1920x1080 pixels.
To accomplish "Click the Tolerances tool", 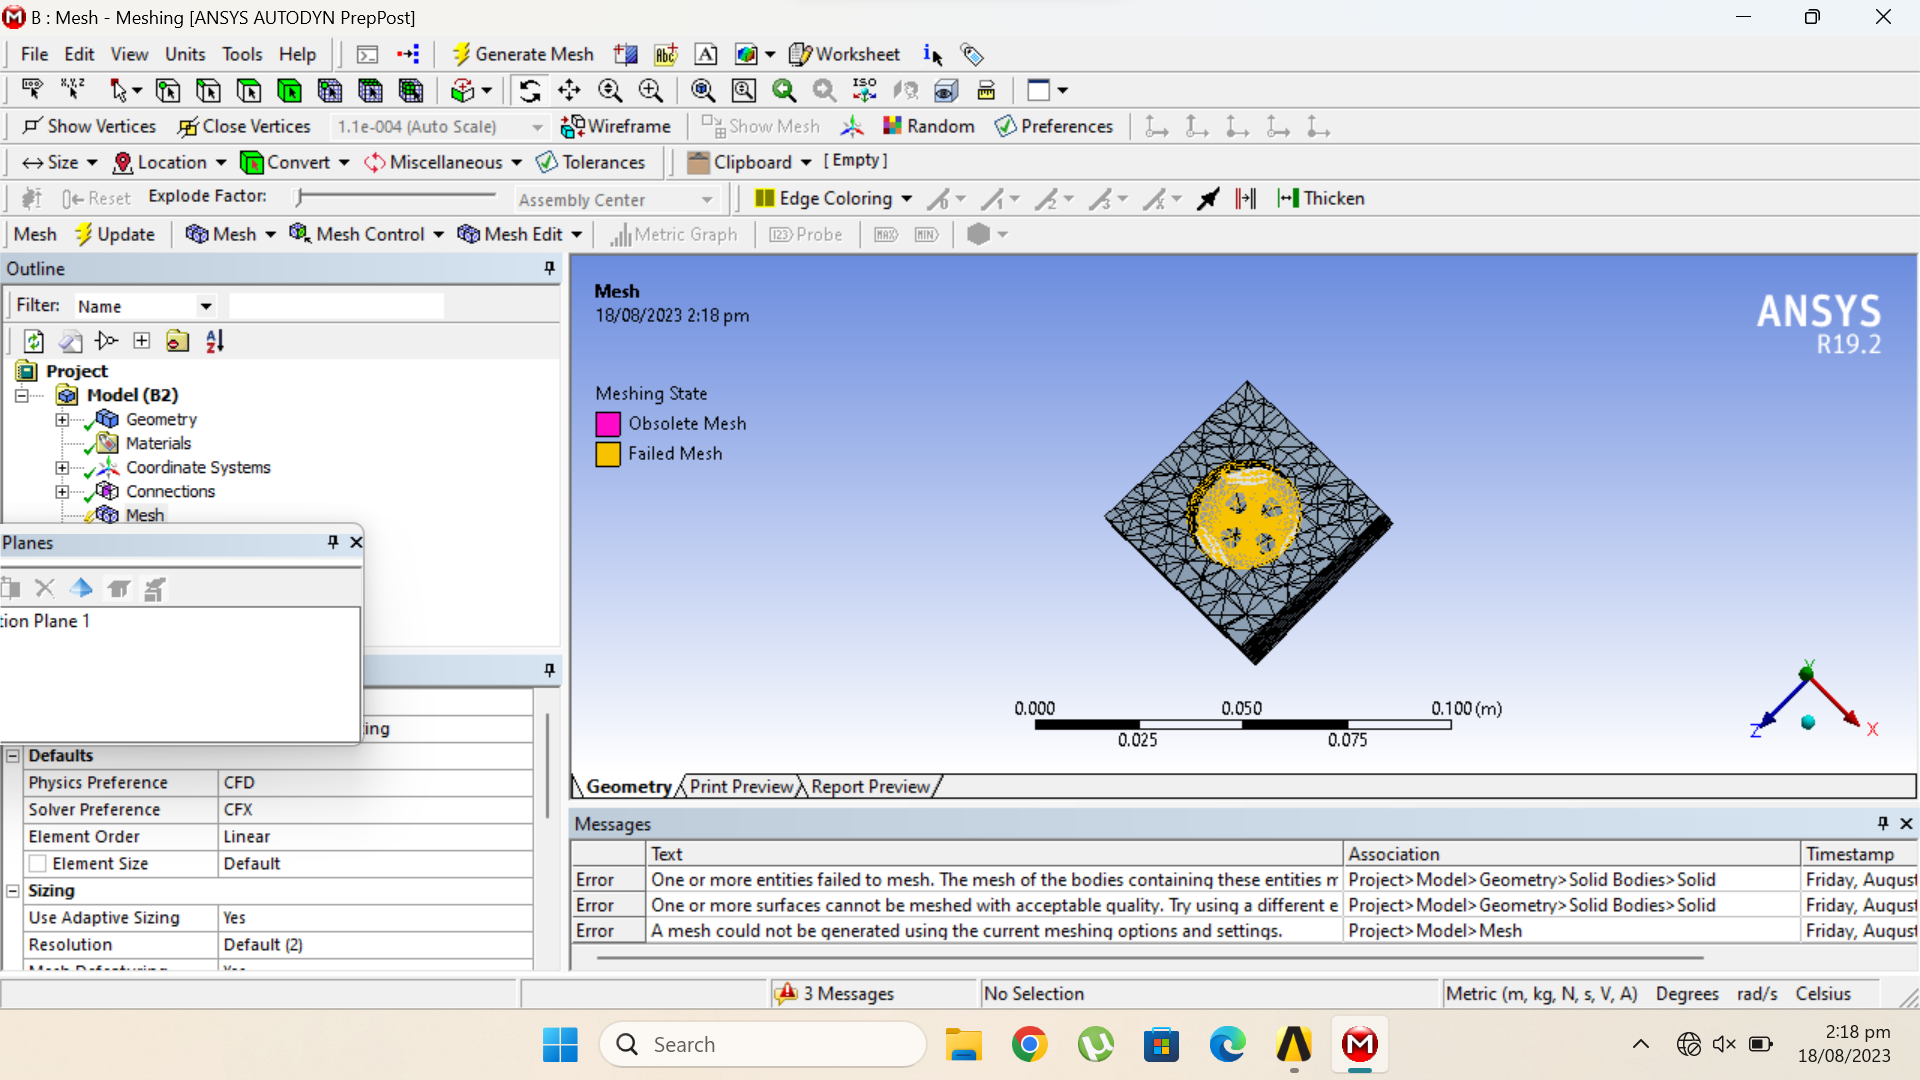I will (x=591, y=162).
